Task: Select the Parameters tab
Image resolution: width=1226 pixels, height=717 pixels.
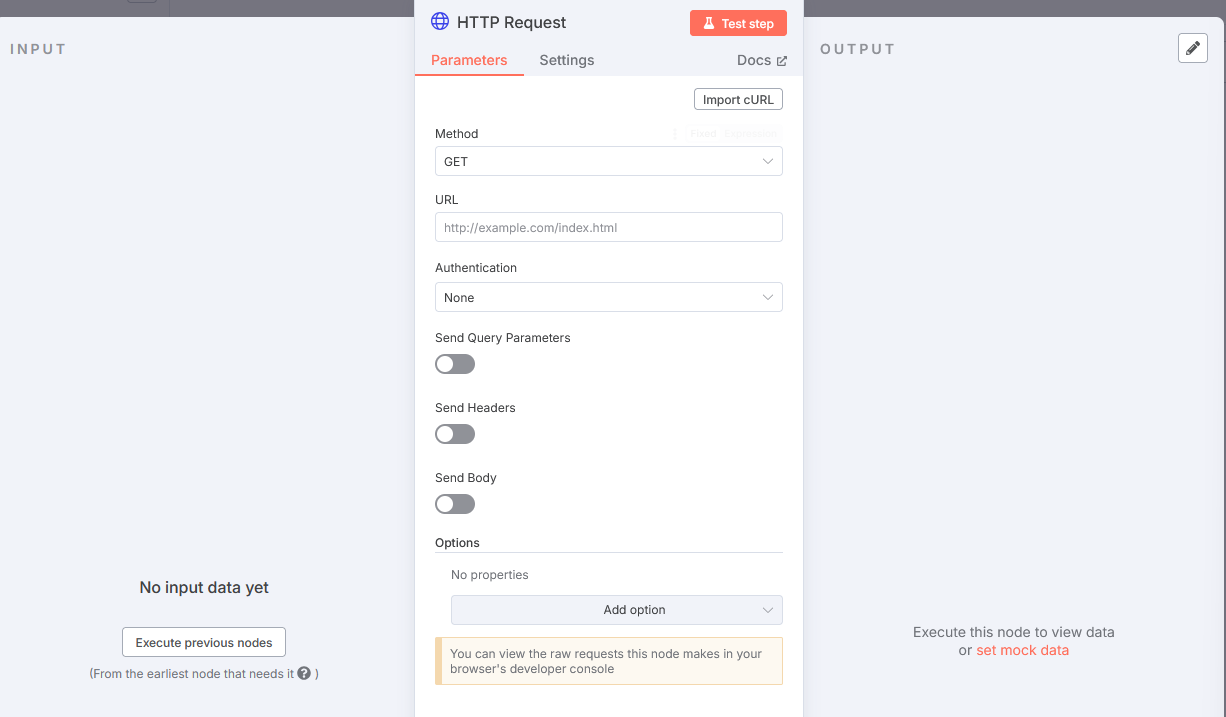Action: [469, 60]
